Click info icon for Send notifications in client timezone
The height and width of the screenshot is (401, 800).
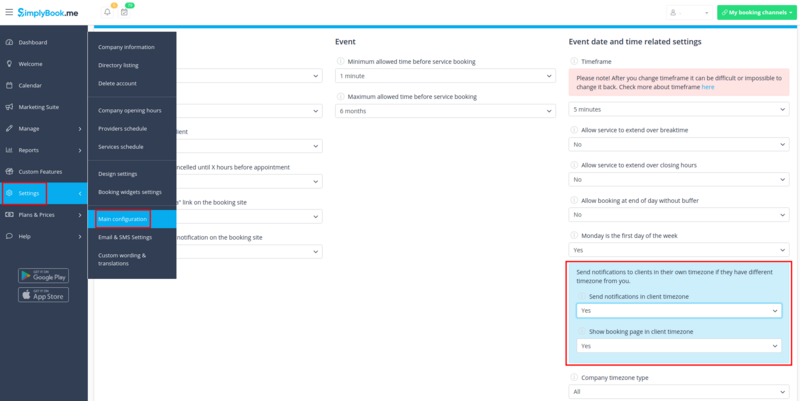581,296
